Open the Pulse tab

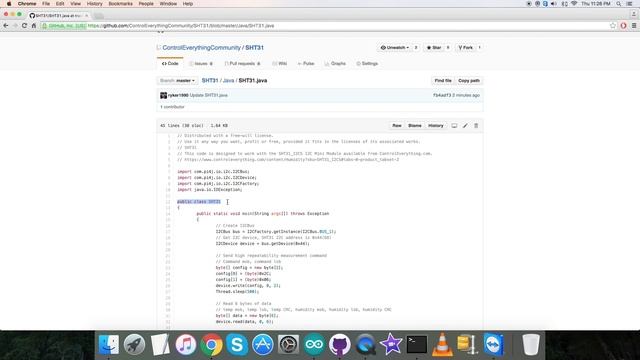pyautogui.click(x=306, y=64)
